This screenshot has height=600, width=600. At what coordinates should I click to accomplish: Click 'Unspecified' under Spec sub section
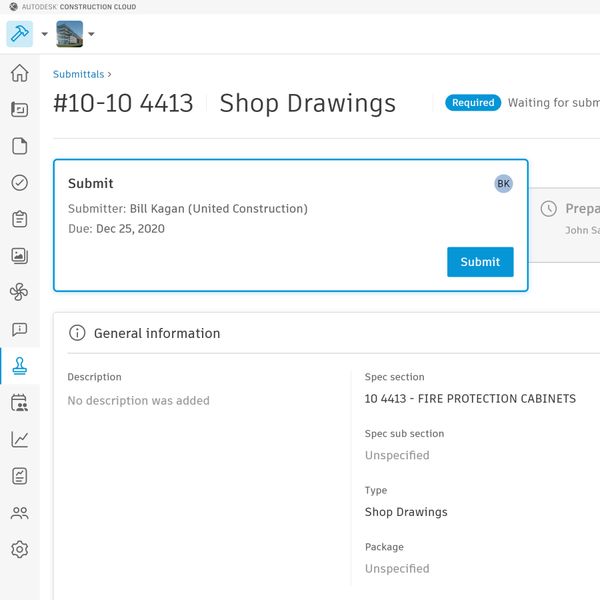[x=397, y=455]
